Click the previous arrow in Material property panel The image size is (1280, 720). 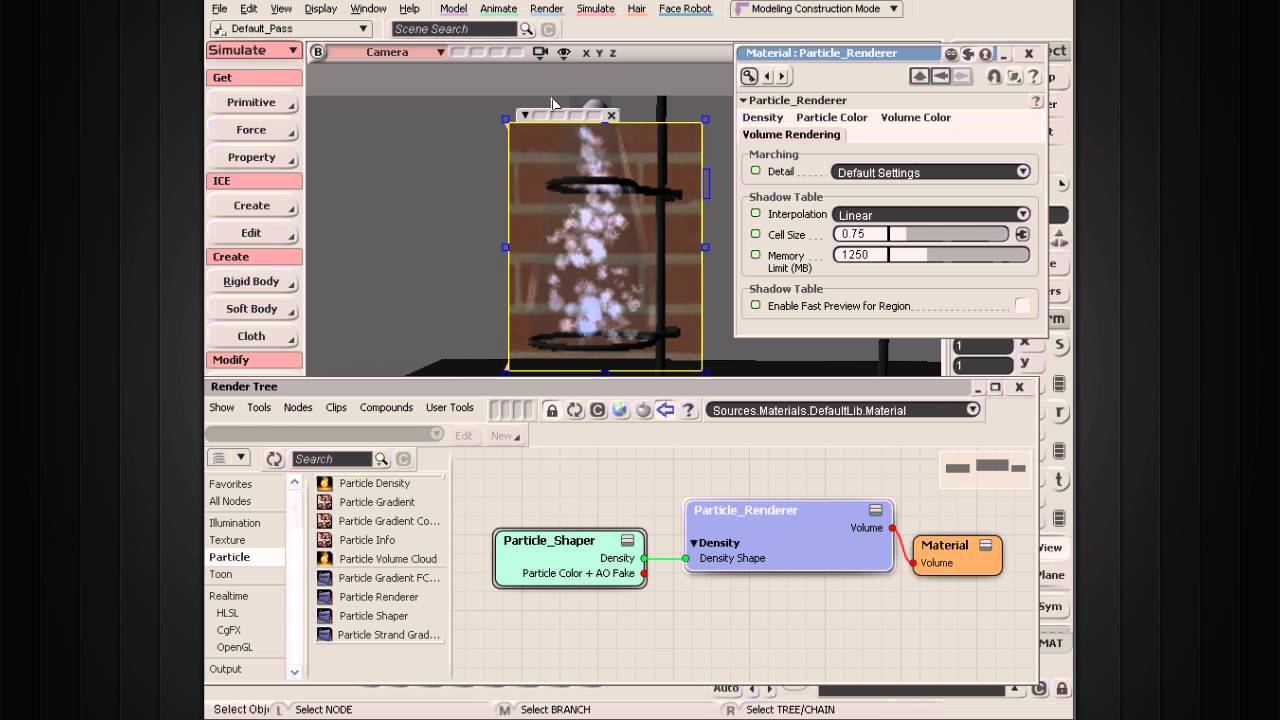(768, 76)
